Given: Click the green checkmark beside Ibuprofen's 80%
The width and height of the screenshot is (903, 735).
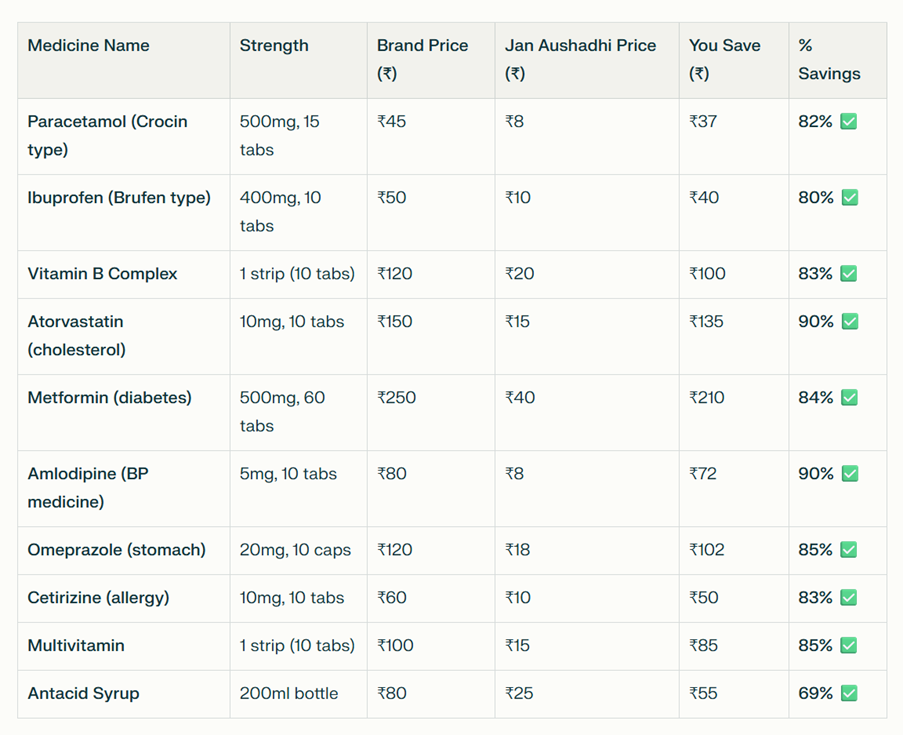Looking at the screenshot, I should pos(849,198).
